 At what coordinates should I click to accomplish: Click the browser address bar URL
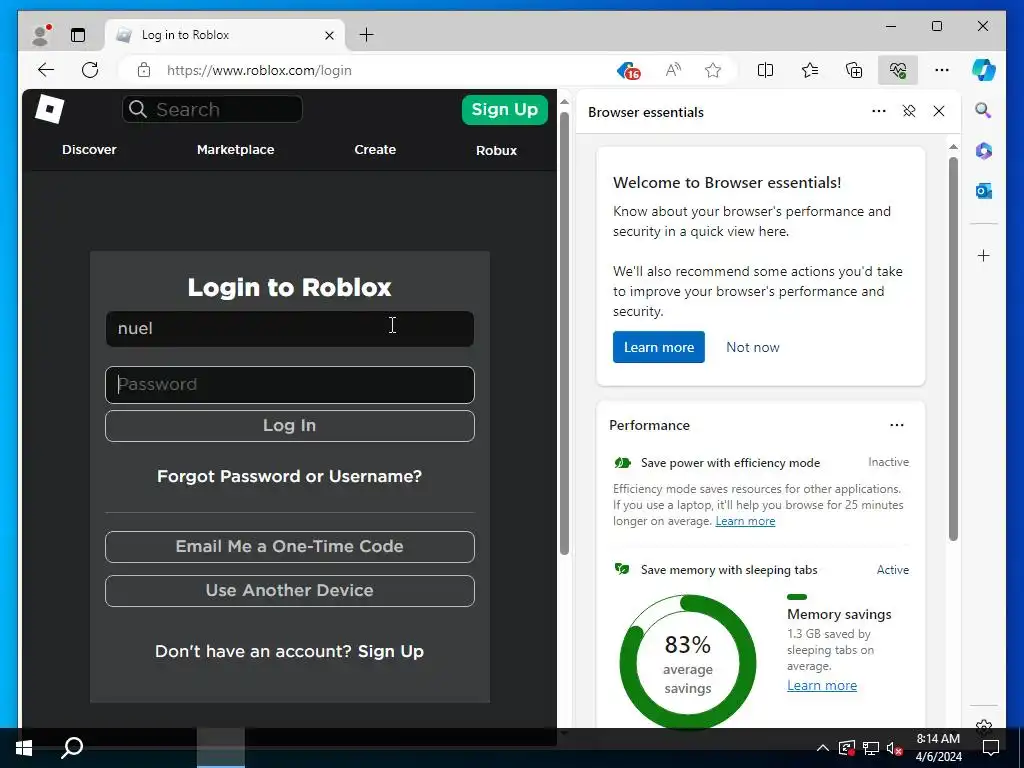(259, 71)
